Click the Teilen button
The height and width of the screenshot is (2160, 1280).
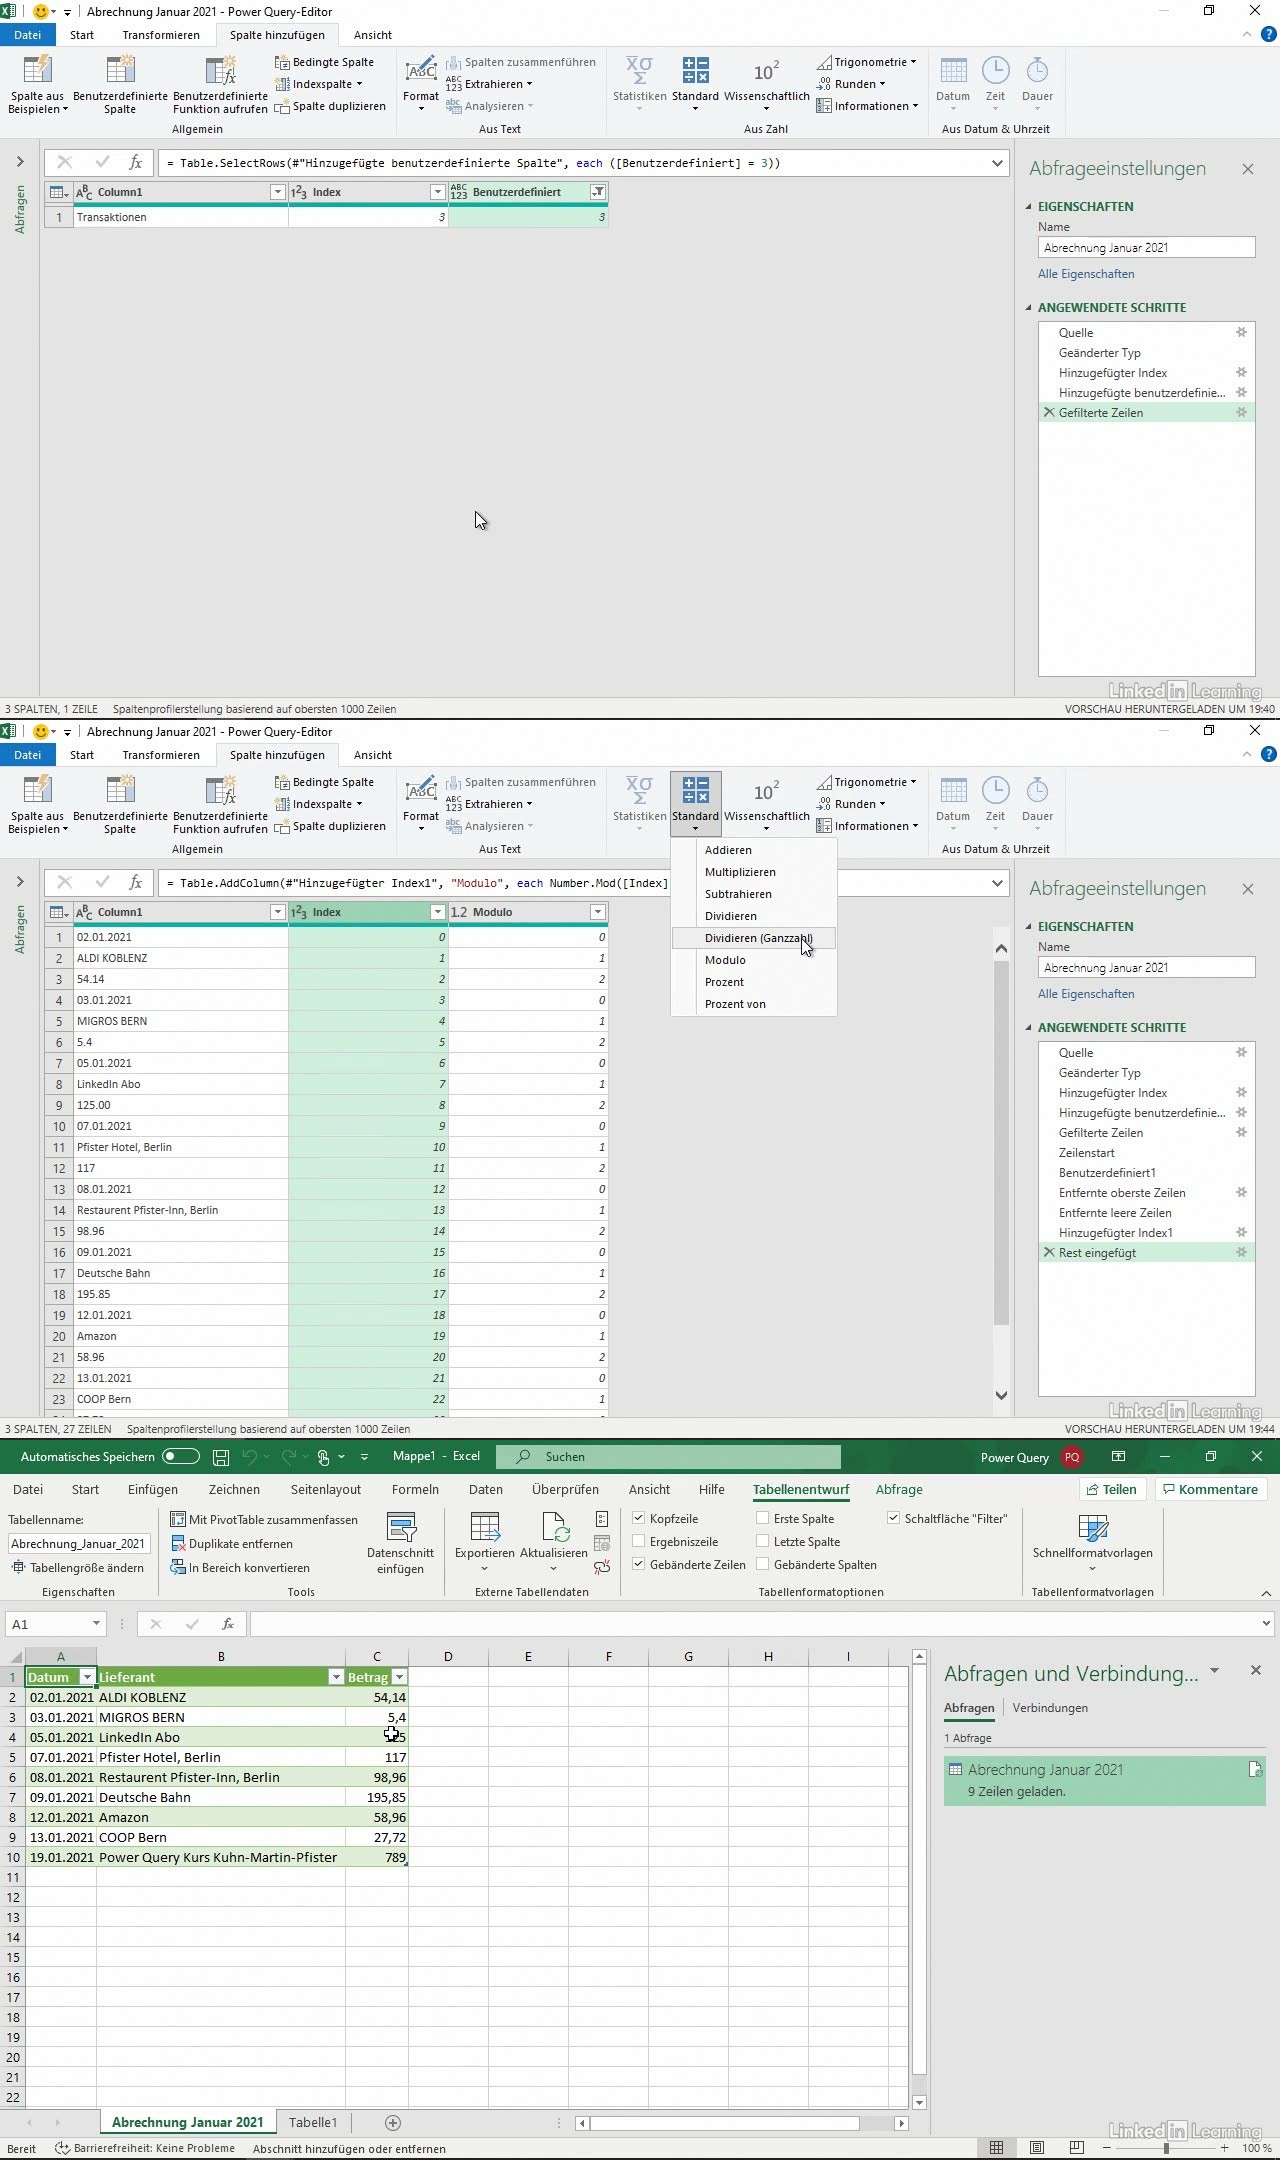coord(1112,1489)
